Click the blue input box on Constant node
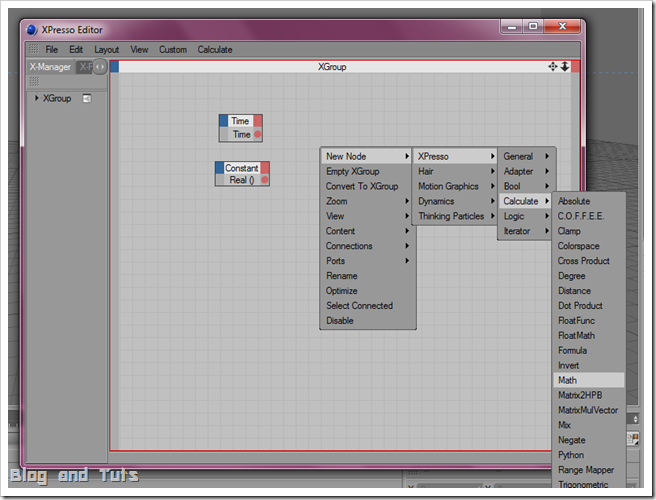 click(220, 168)
